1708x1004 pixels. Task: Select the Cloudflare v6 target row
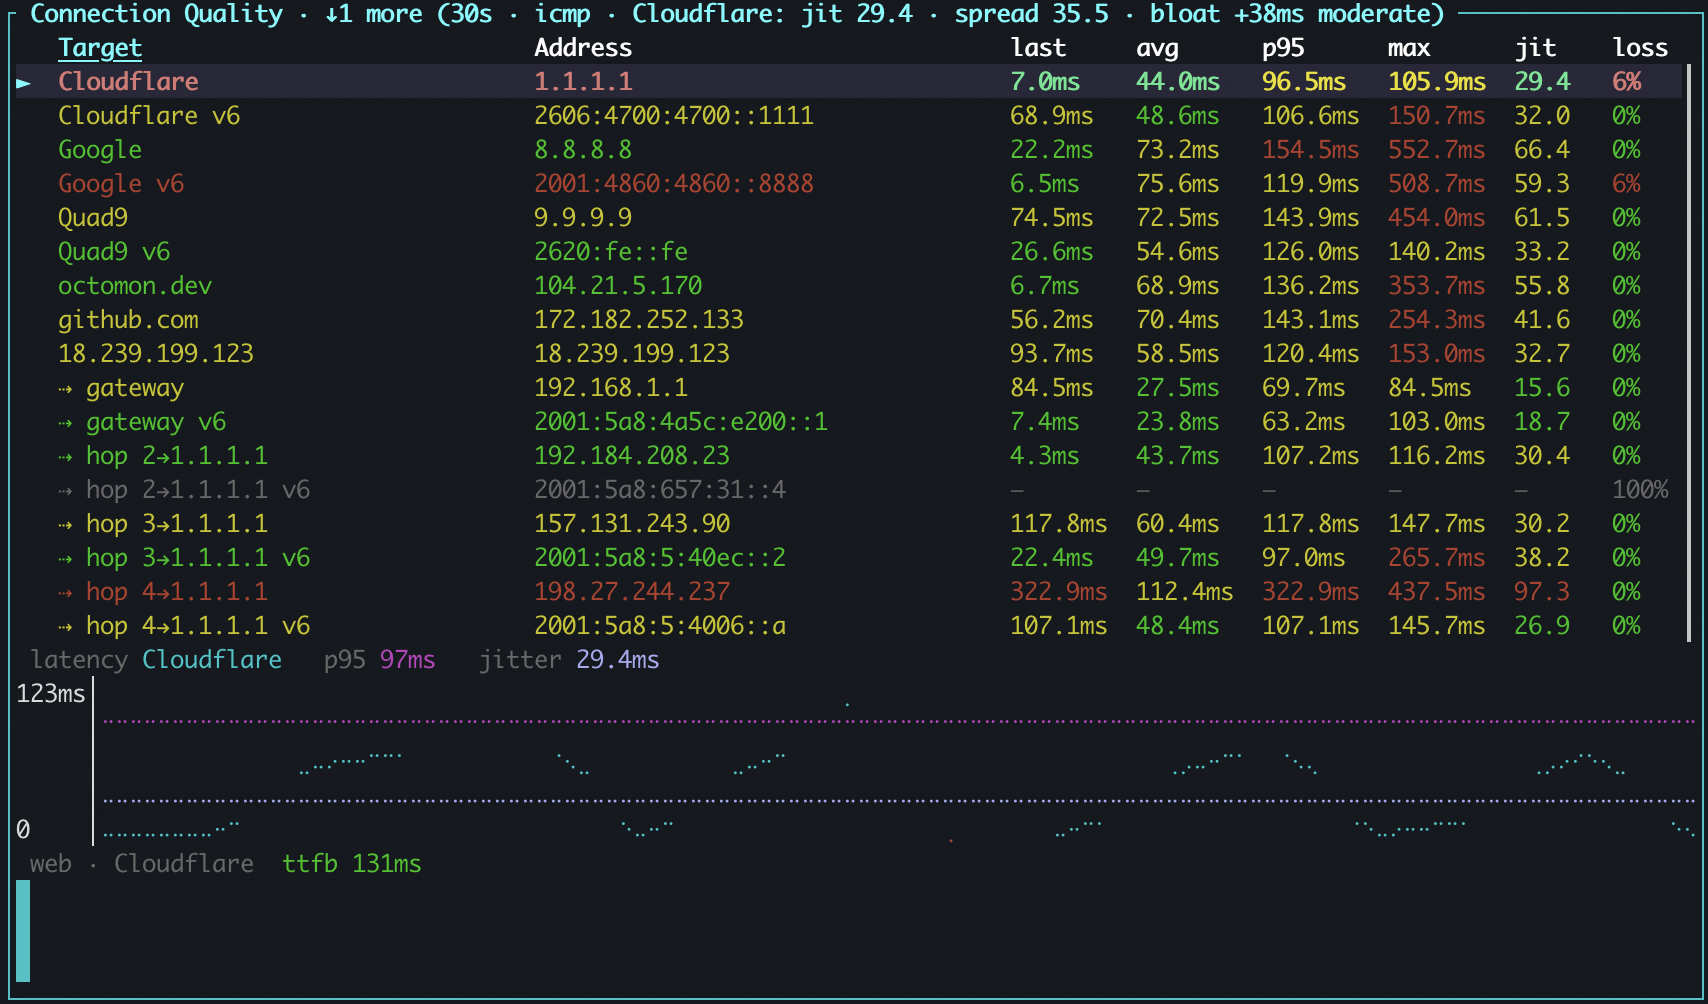tap(849, 115)
